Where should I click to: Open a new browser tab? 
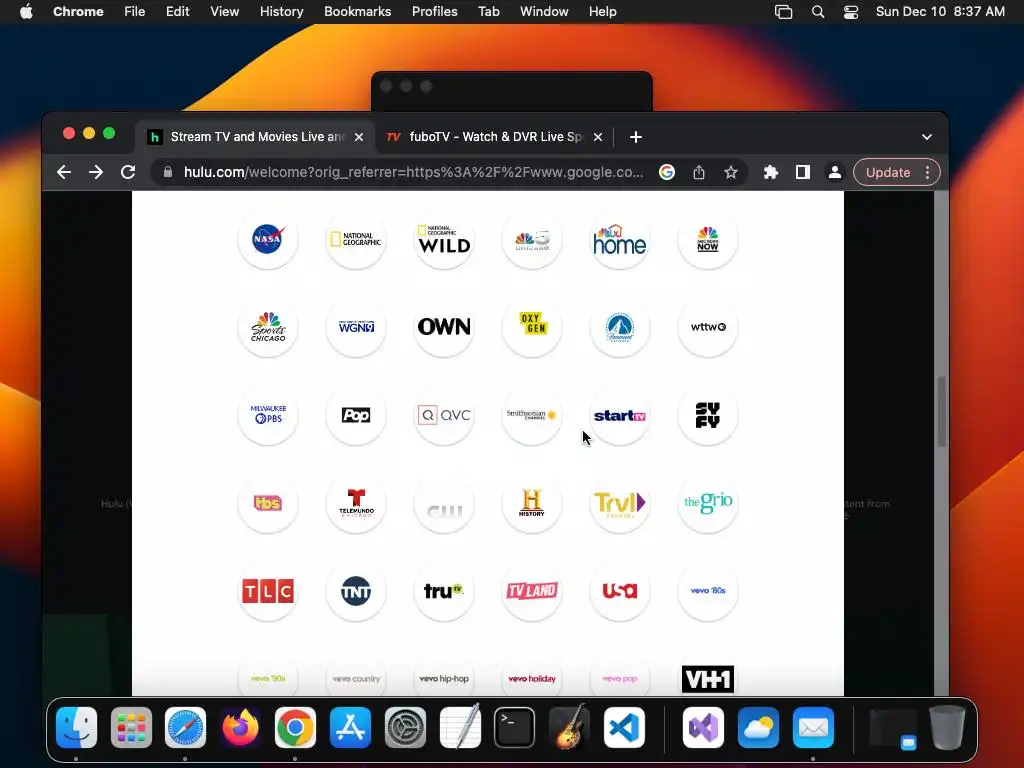635,137
